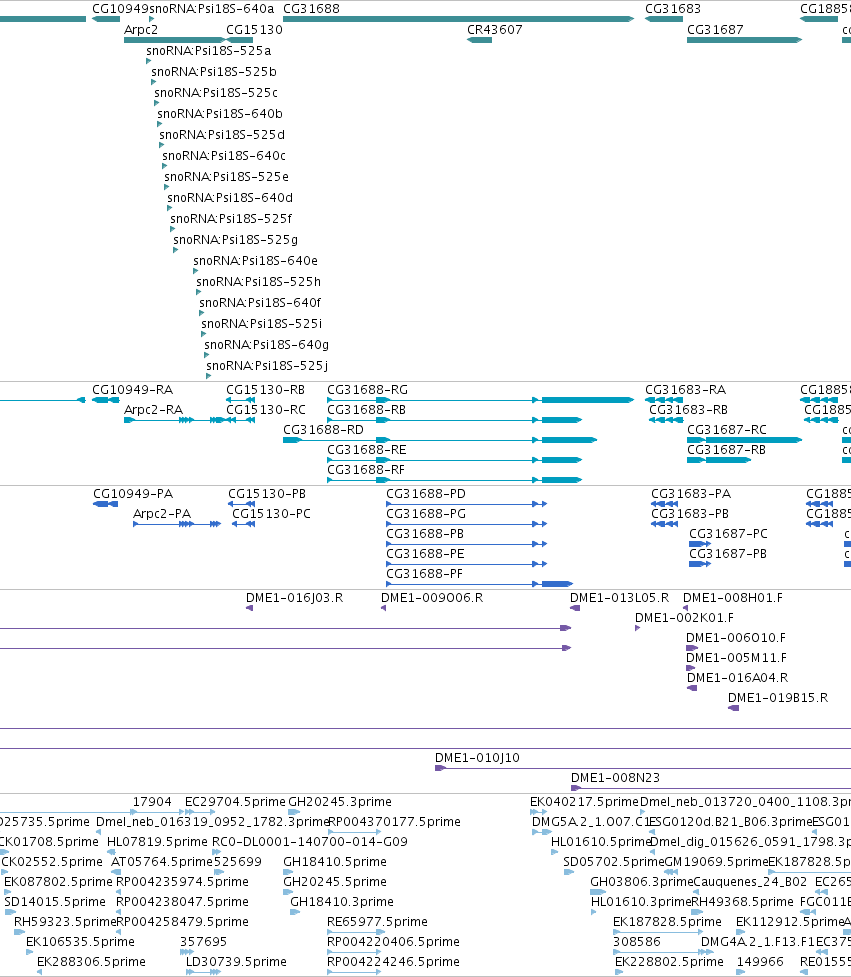Select the 'CG31687' gene label
This screenshot has height=977, width=851.
pos(715,29)
